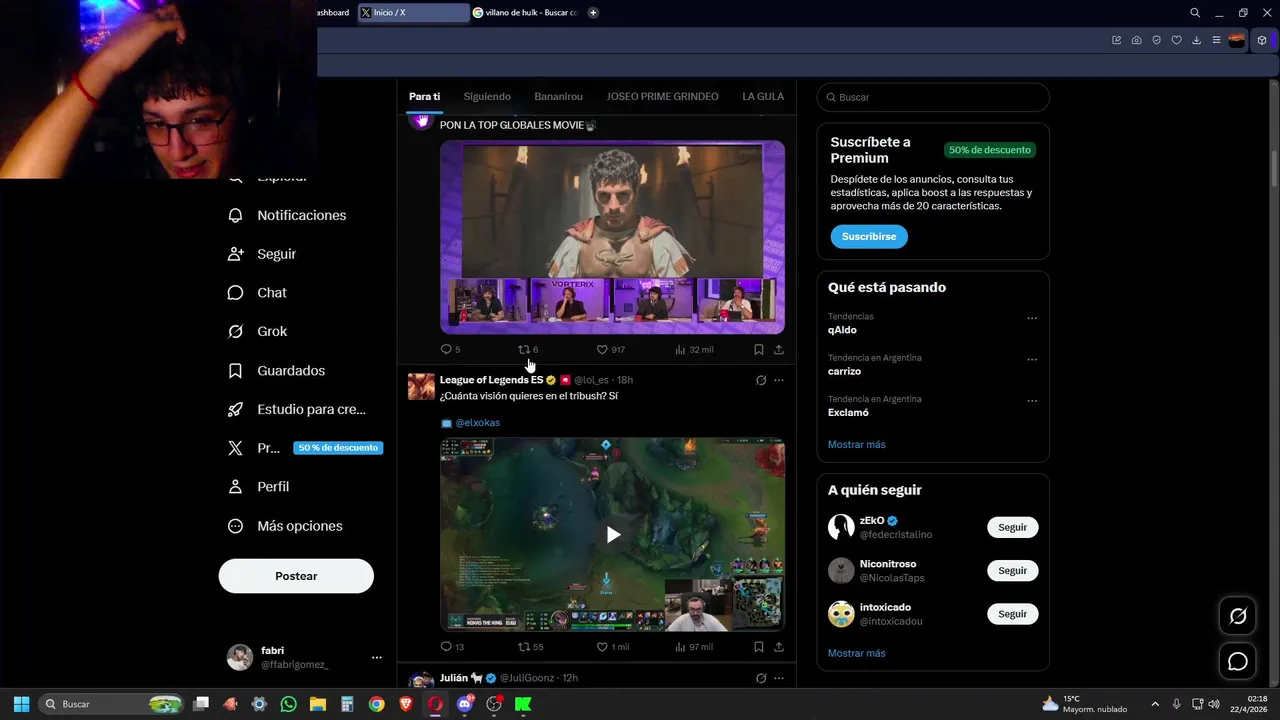The height and width of the screenshot is (720, 1280).
Task: Open more options on League of Legends post
Action: pos(779,380)
